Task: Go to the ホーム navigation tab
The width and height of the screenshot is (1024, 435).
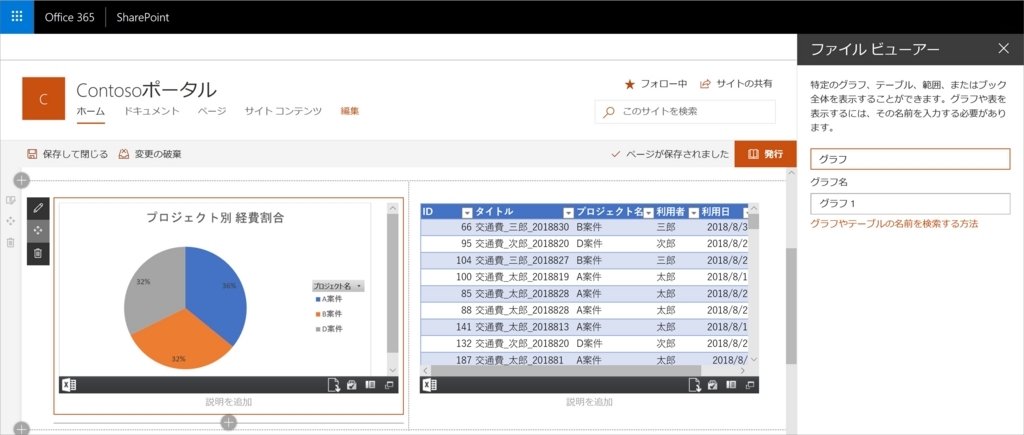Action: (x=90, y=112)
